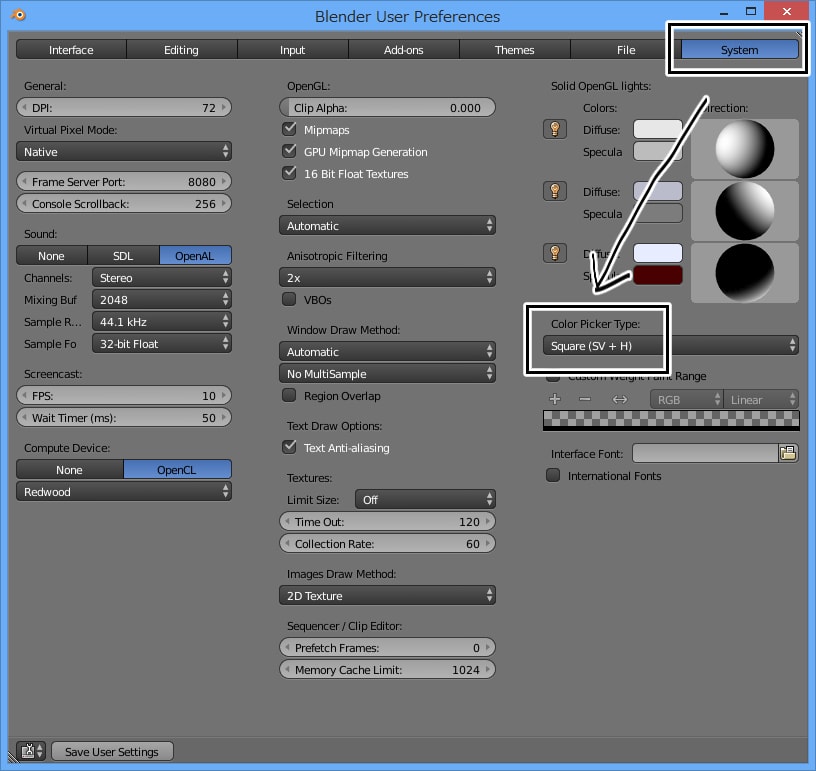Click the custom weight paint color ramp

(x=671, y=420)
